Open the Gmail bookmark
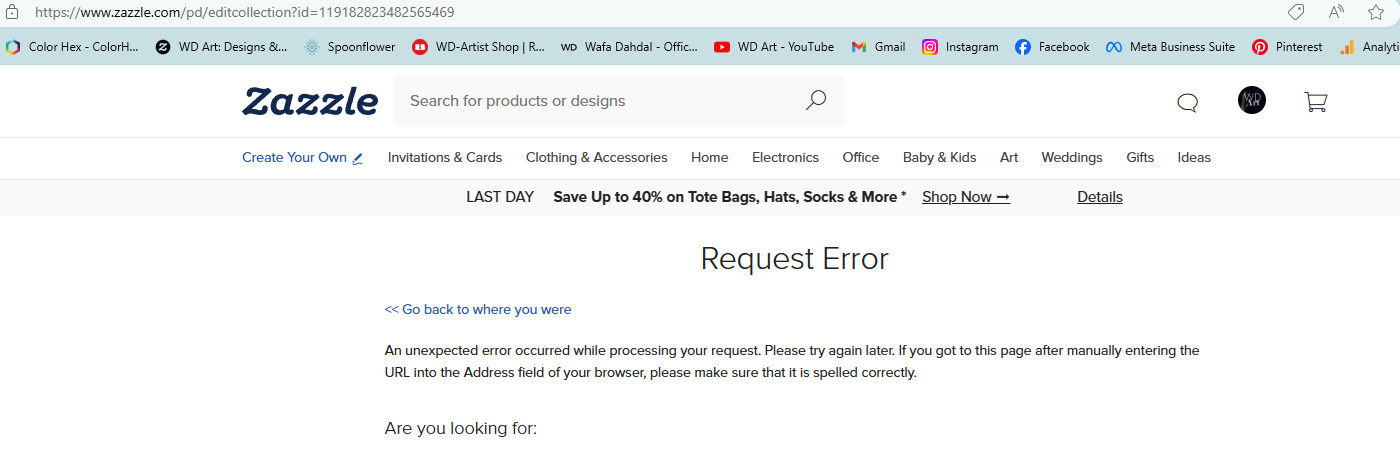 point(878,47)
